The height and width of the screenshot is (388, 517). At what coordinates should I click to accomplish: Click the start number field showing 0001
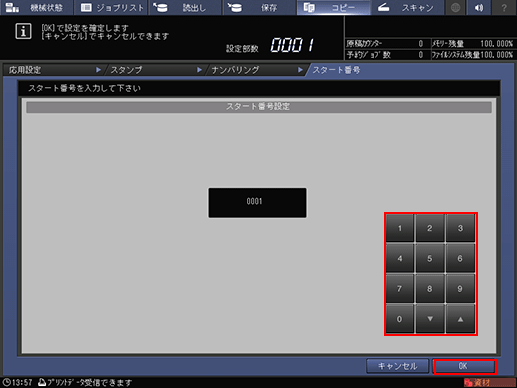(x=257, y=203)
